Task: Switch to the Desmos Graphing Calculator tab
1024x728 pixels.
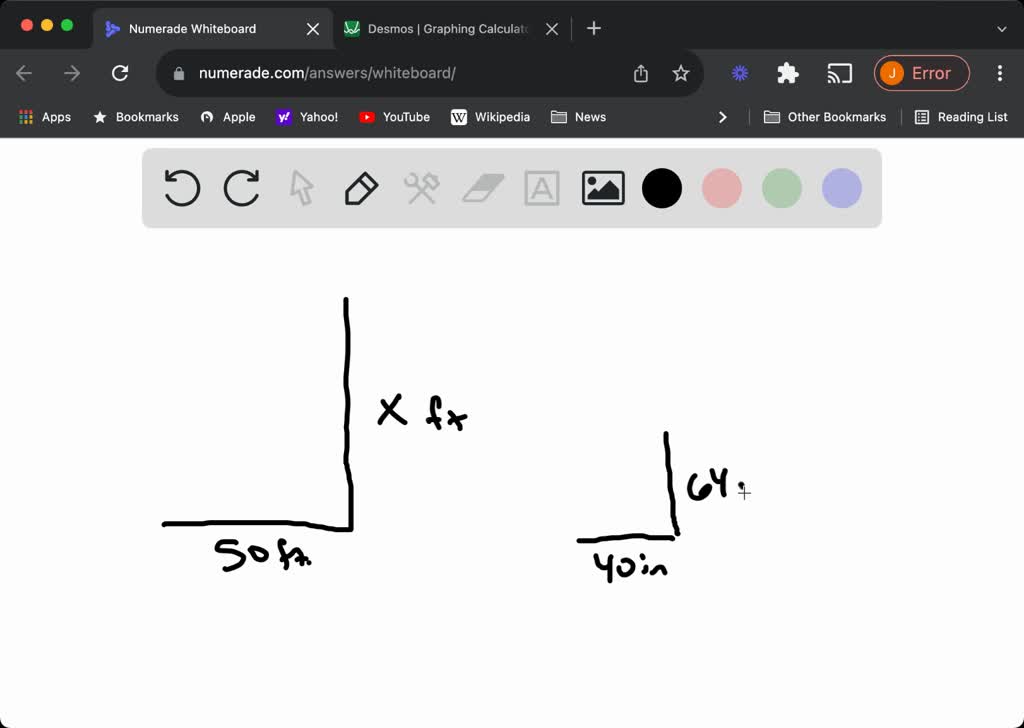Action: (x=446, y=29)
